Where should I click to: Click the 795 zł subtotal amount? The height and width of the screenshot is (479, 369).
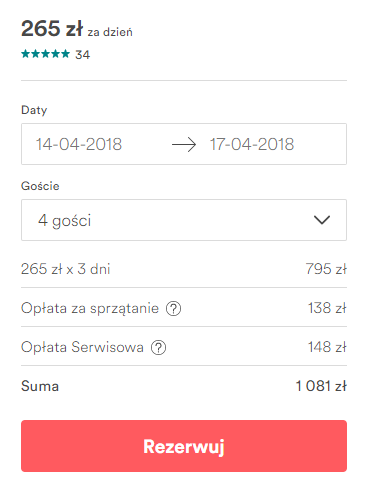[326, 269]
